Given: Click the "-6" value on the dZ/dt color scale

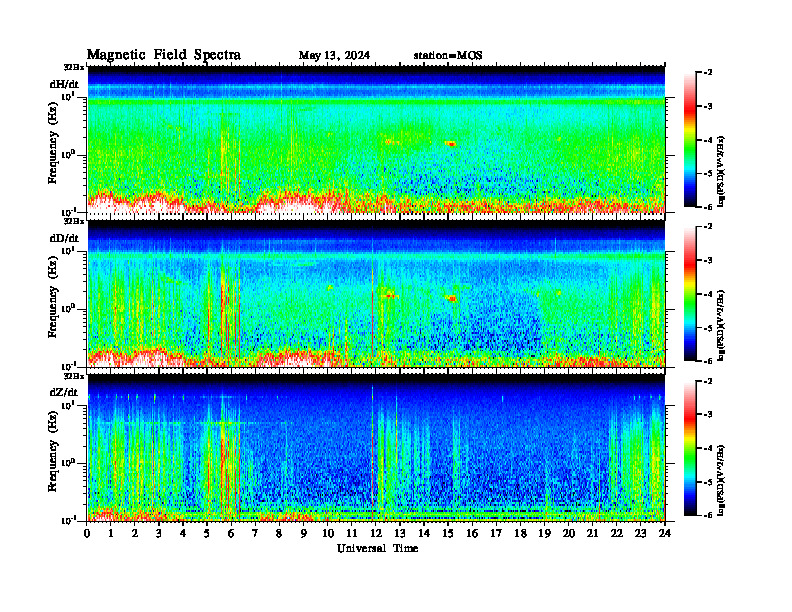Looking at the screenshot, I should click(708, 515).
